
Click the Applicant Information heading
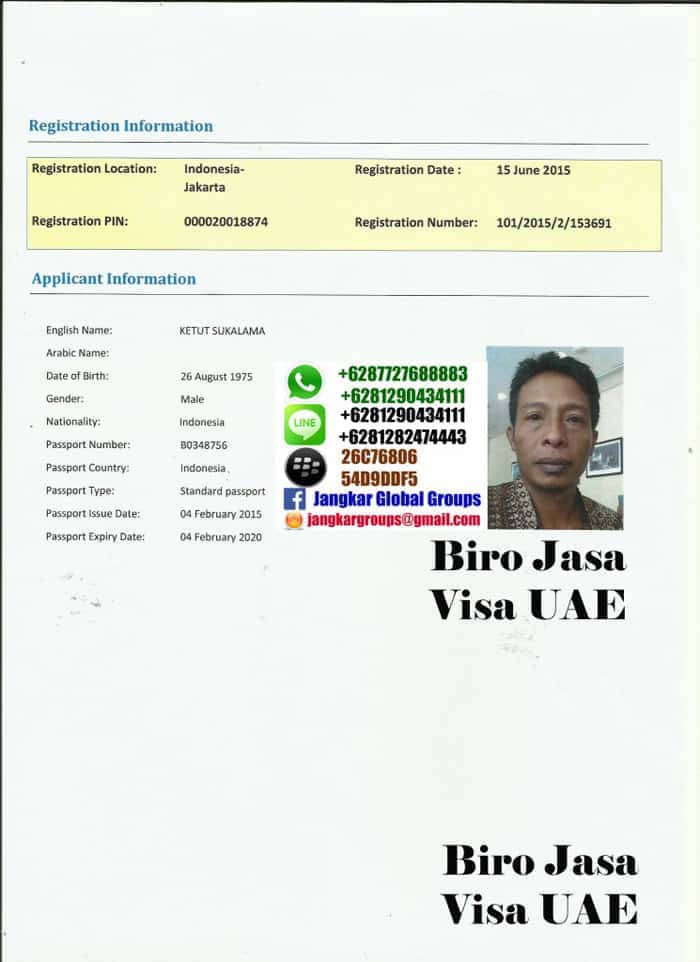pos(113,279)
